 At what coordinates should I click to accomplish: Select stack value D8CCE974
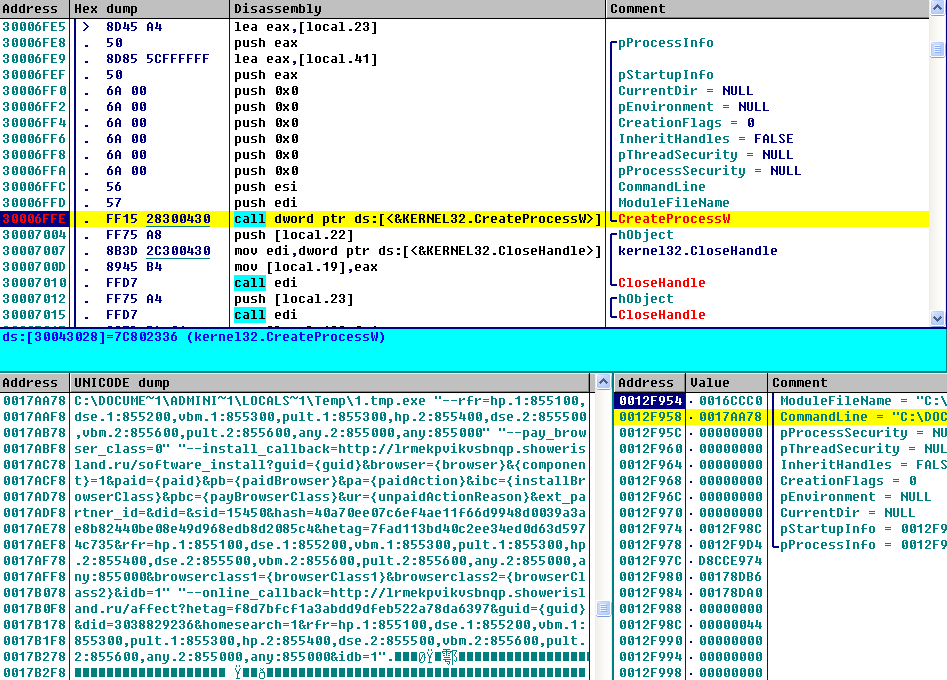pos(730,561)
